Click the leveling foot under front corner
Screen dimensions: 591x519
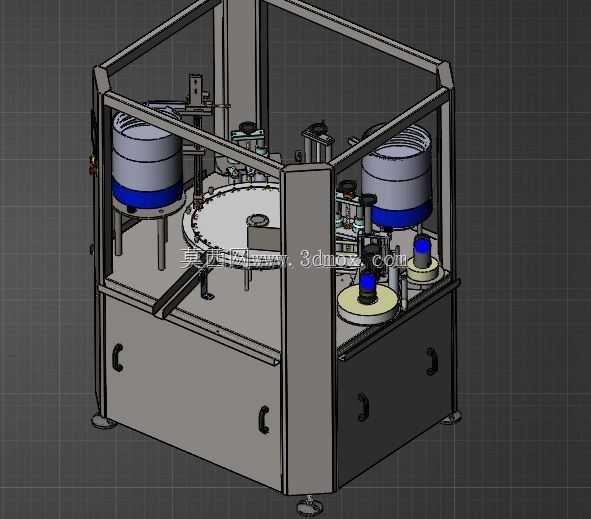tap(310, 506)
